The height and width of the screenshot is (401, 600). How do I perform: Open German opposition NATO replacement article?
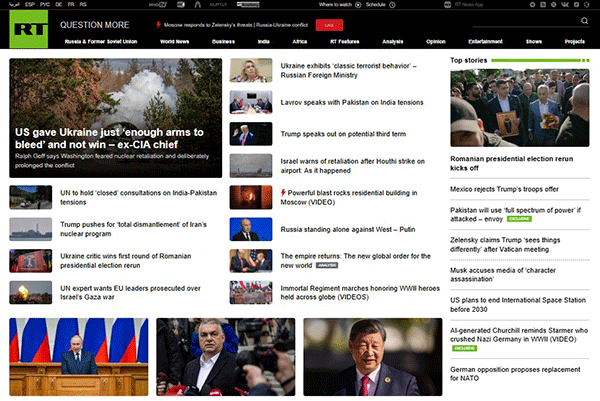click(515, 373)
